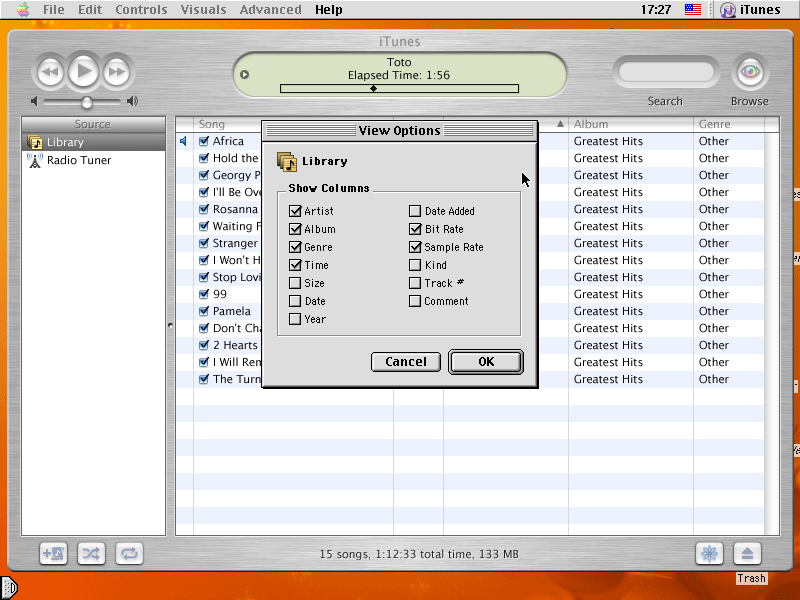Click the Album column header
This screenshot has height=600, width=800.
[631, 124]
